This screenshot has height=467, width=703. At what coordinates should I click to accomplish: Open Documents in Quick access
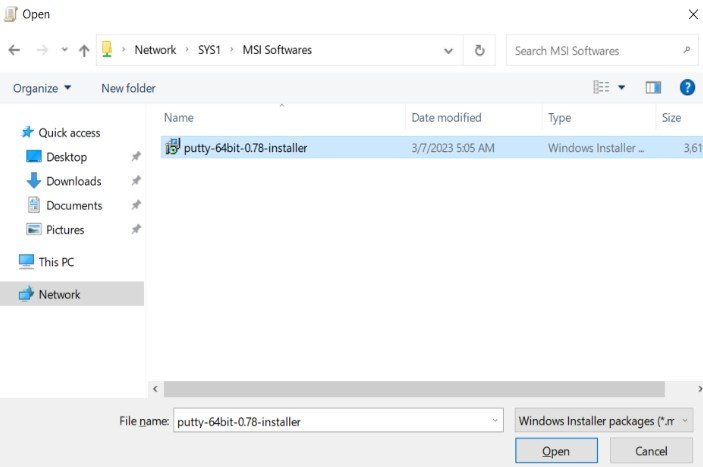pyautogui.click(x=74, y=205)
